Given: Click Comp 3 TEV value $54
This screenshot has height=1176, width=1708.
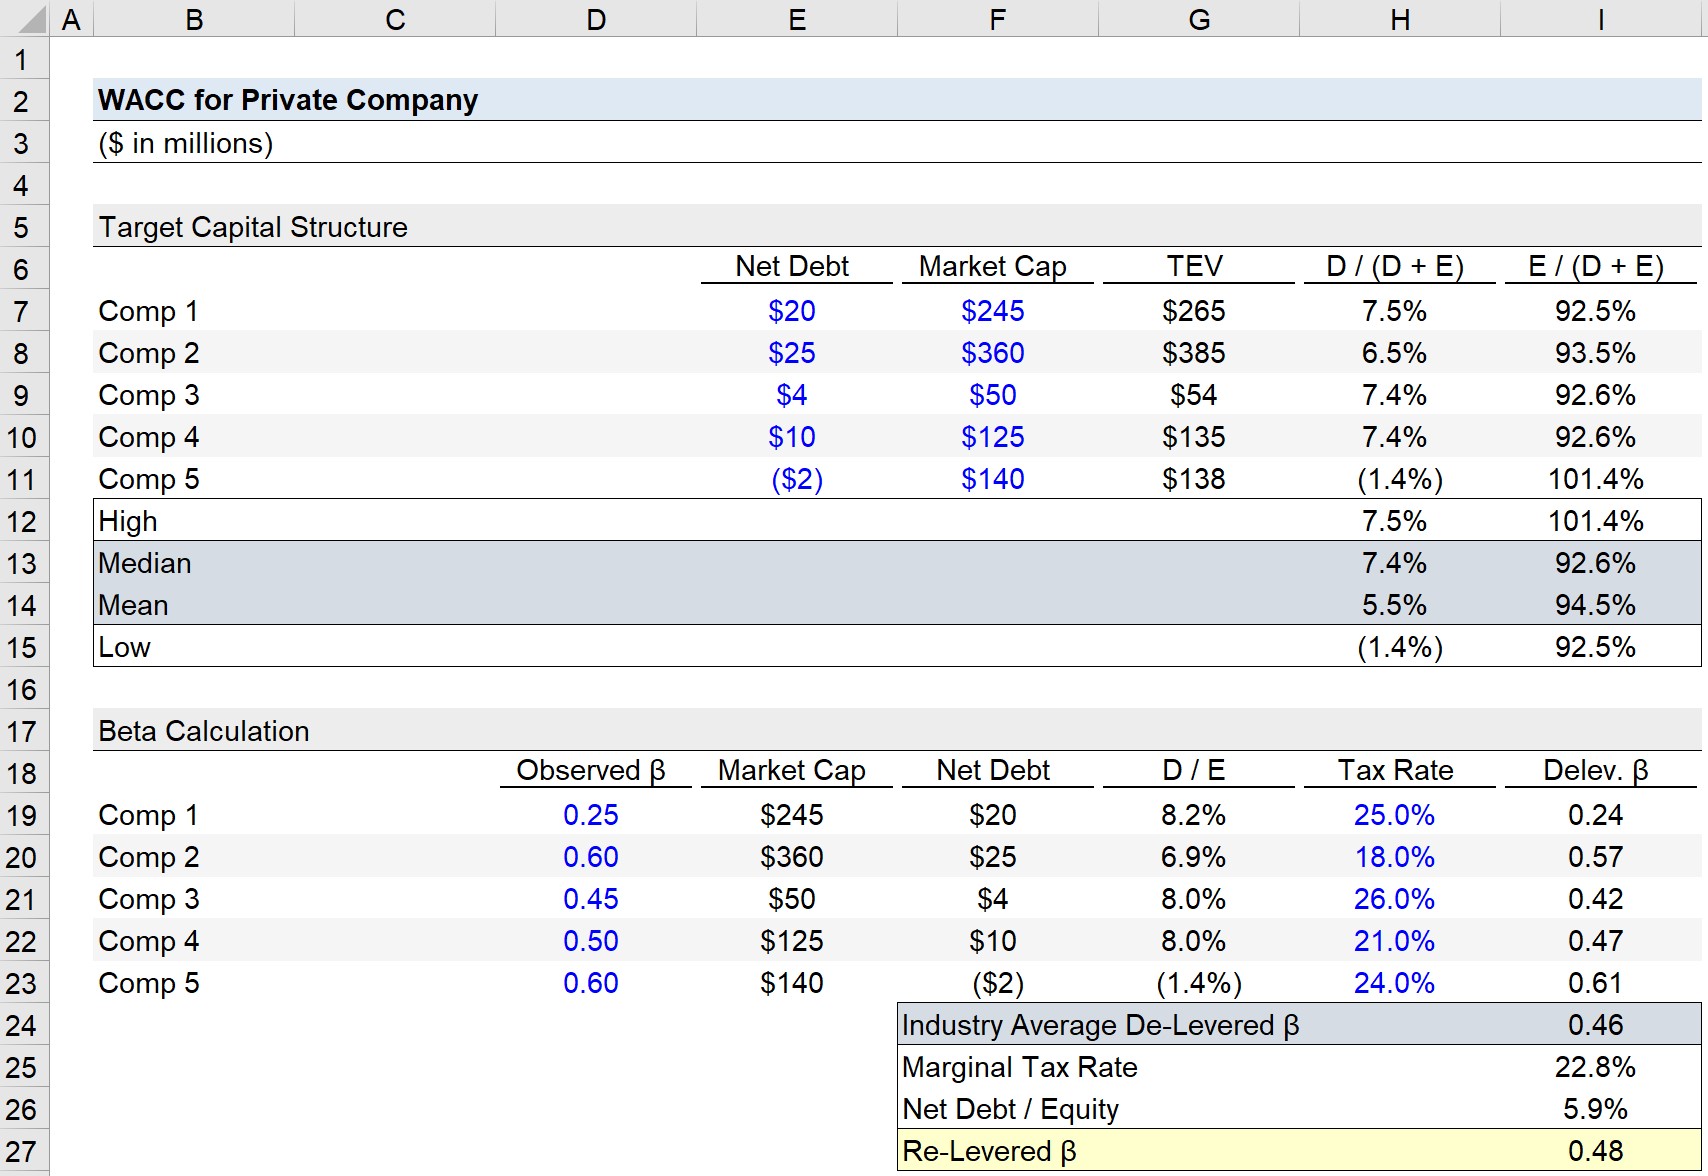Looking at the screenshot, I should 1194,395.
